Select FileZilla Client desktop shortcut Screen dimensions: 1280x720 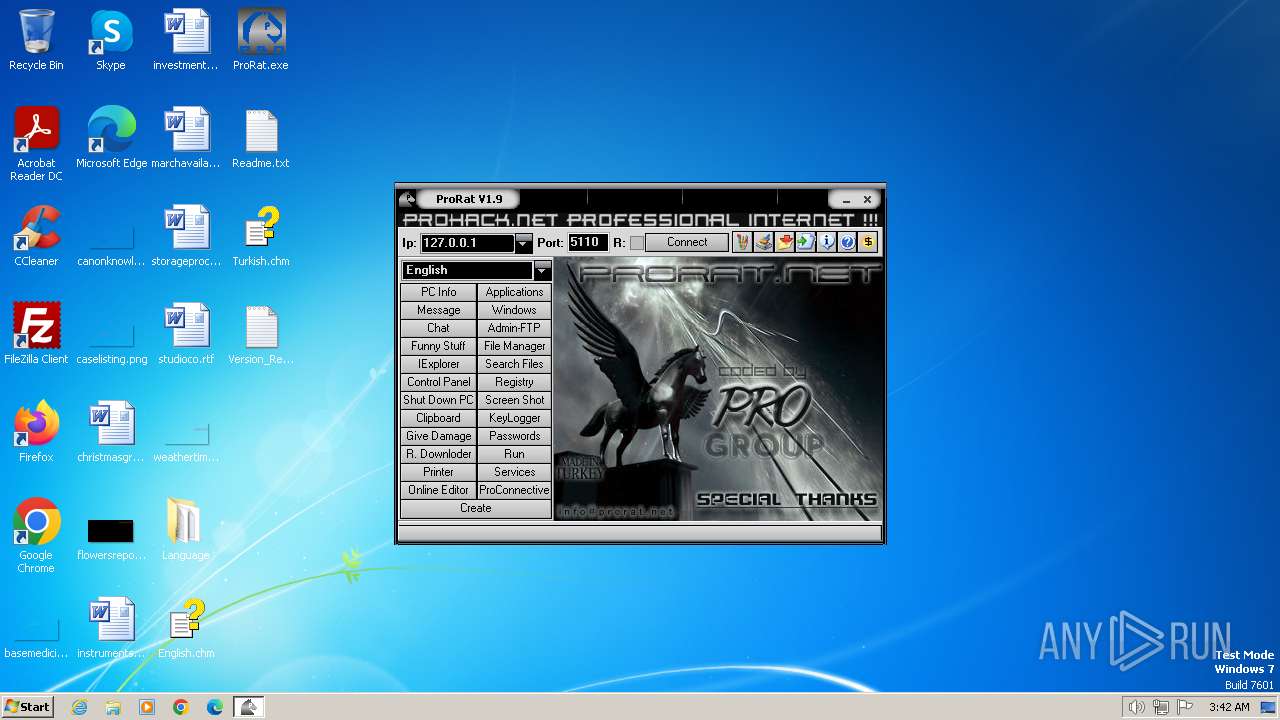click(x=36, y=334)
